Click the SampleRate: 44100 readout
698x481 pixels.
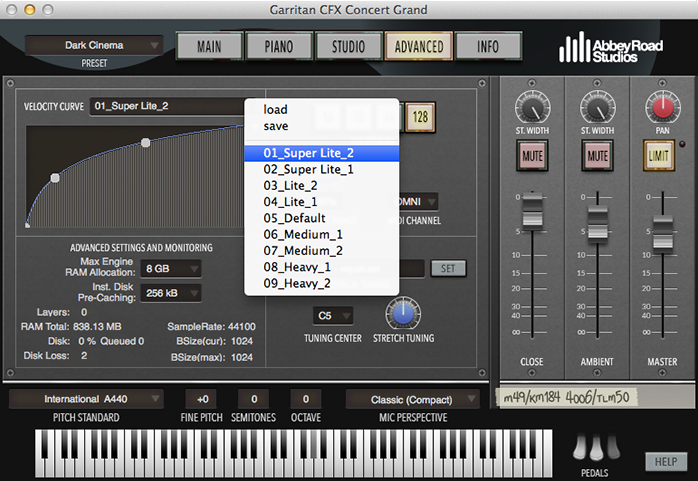(211, 327)
